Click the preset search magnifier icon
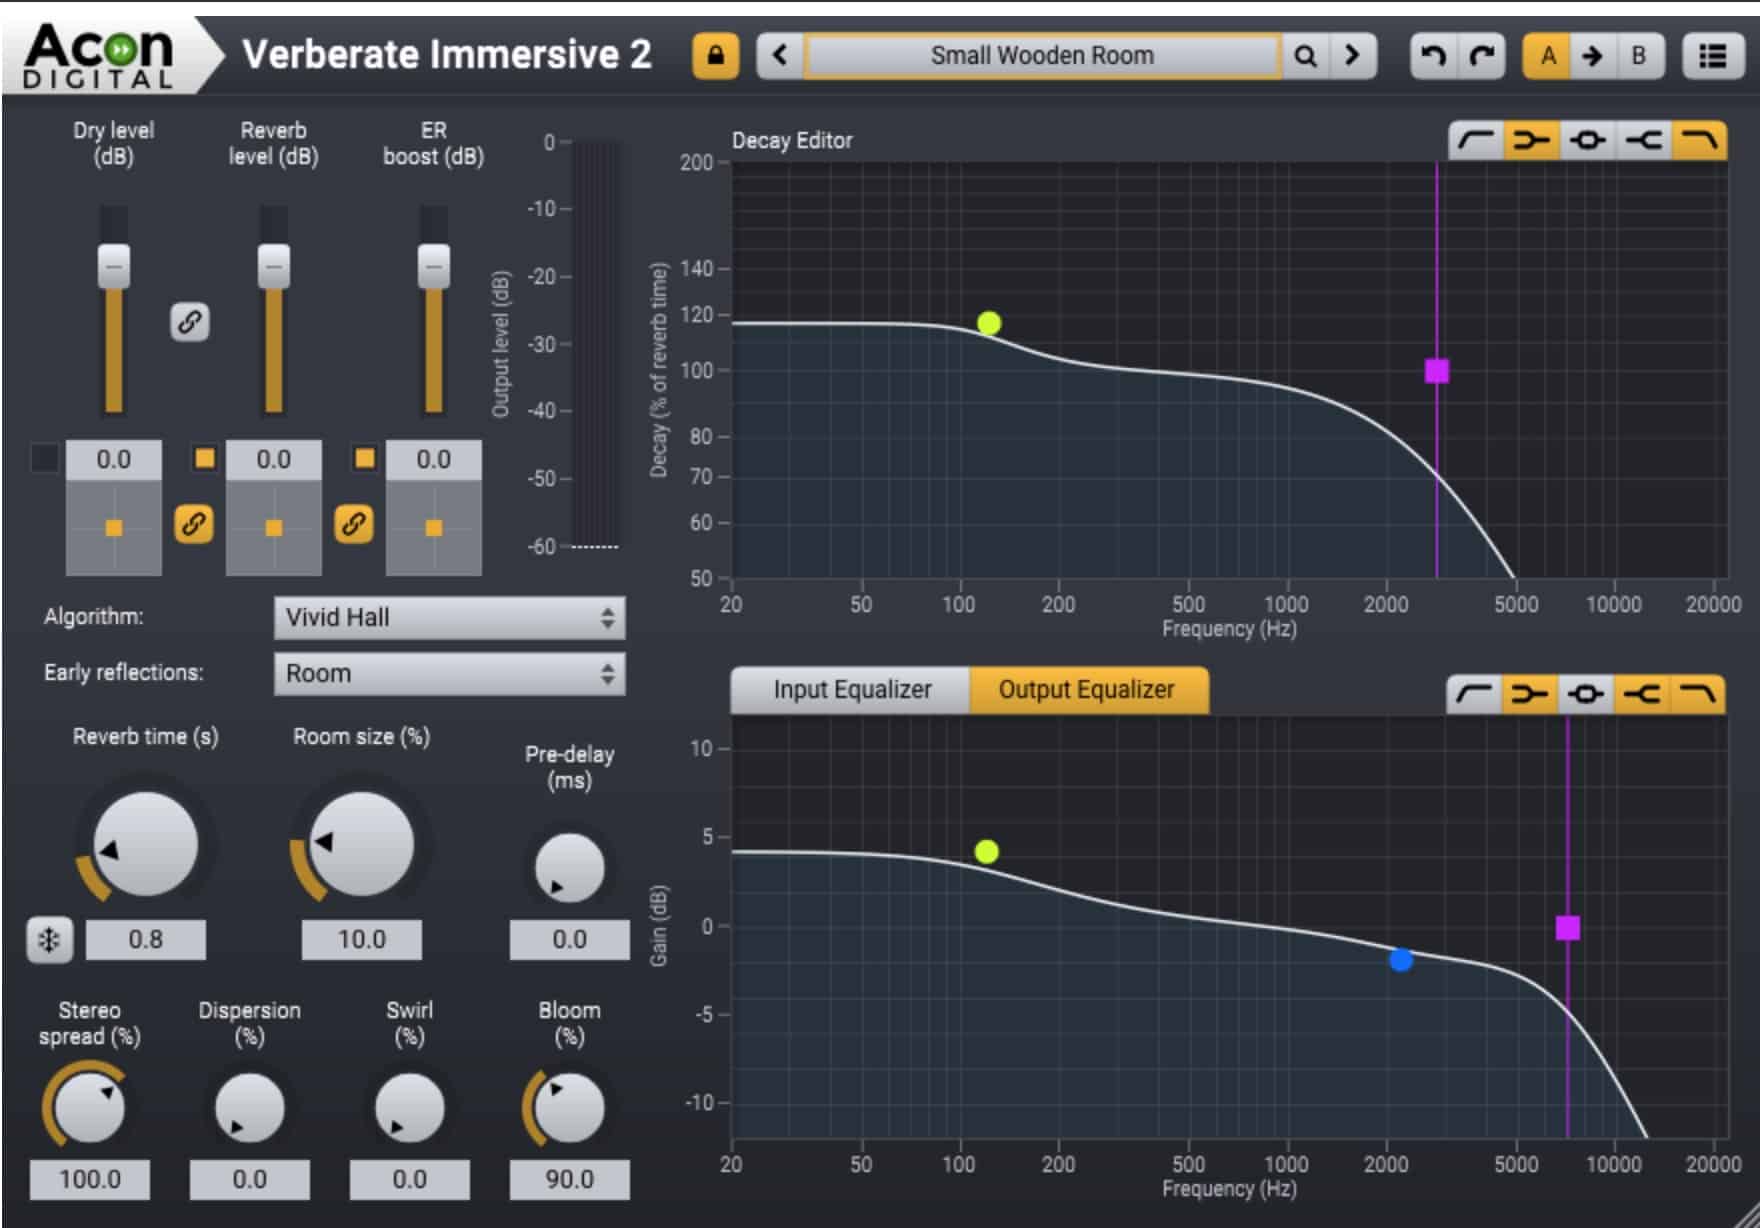This screenshot has height=1228, width=1760. 1306,56
